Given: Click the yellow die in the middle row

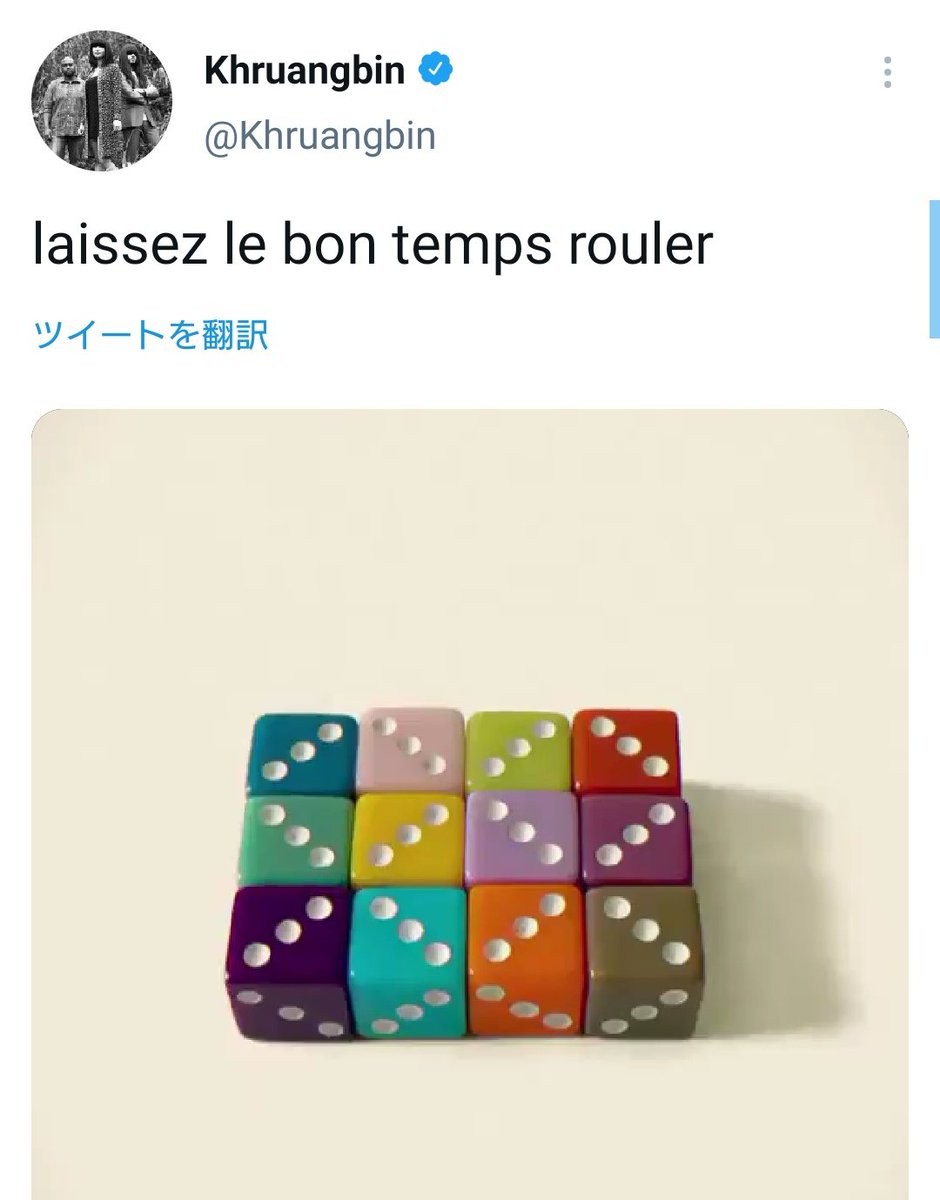Looking at the screenshot, I should [x=408, y=841].
